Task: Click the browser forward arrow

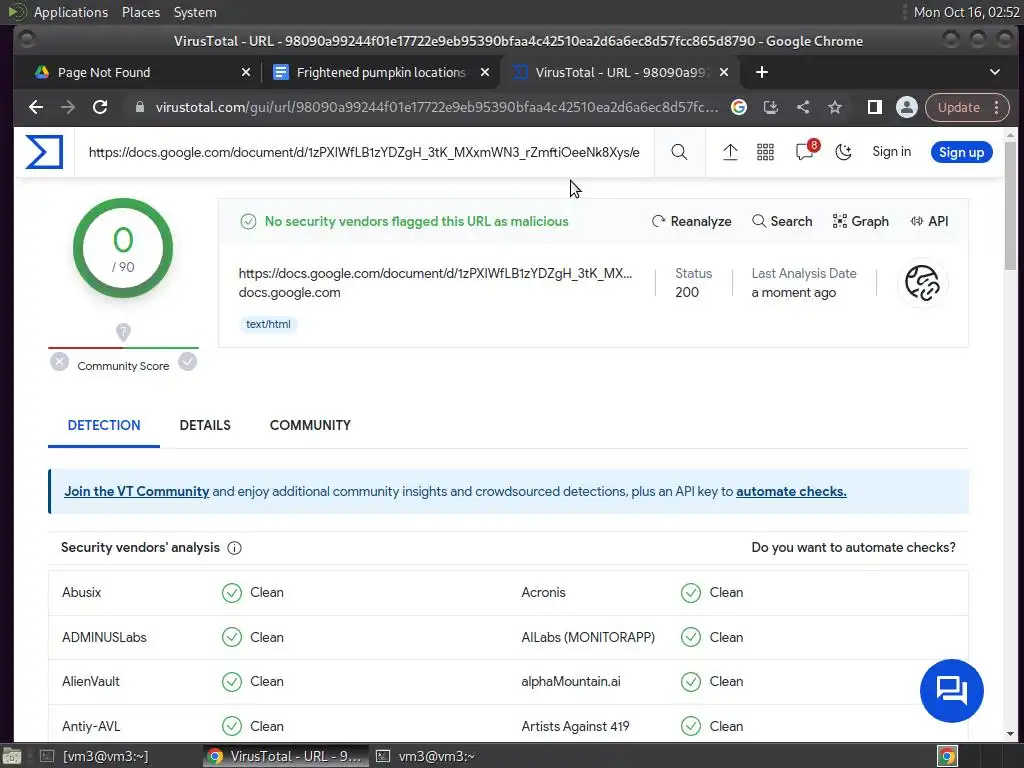Action: 68,107
